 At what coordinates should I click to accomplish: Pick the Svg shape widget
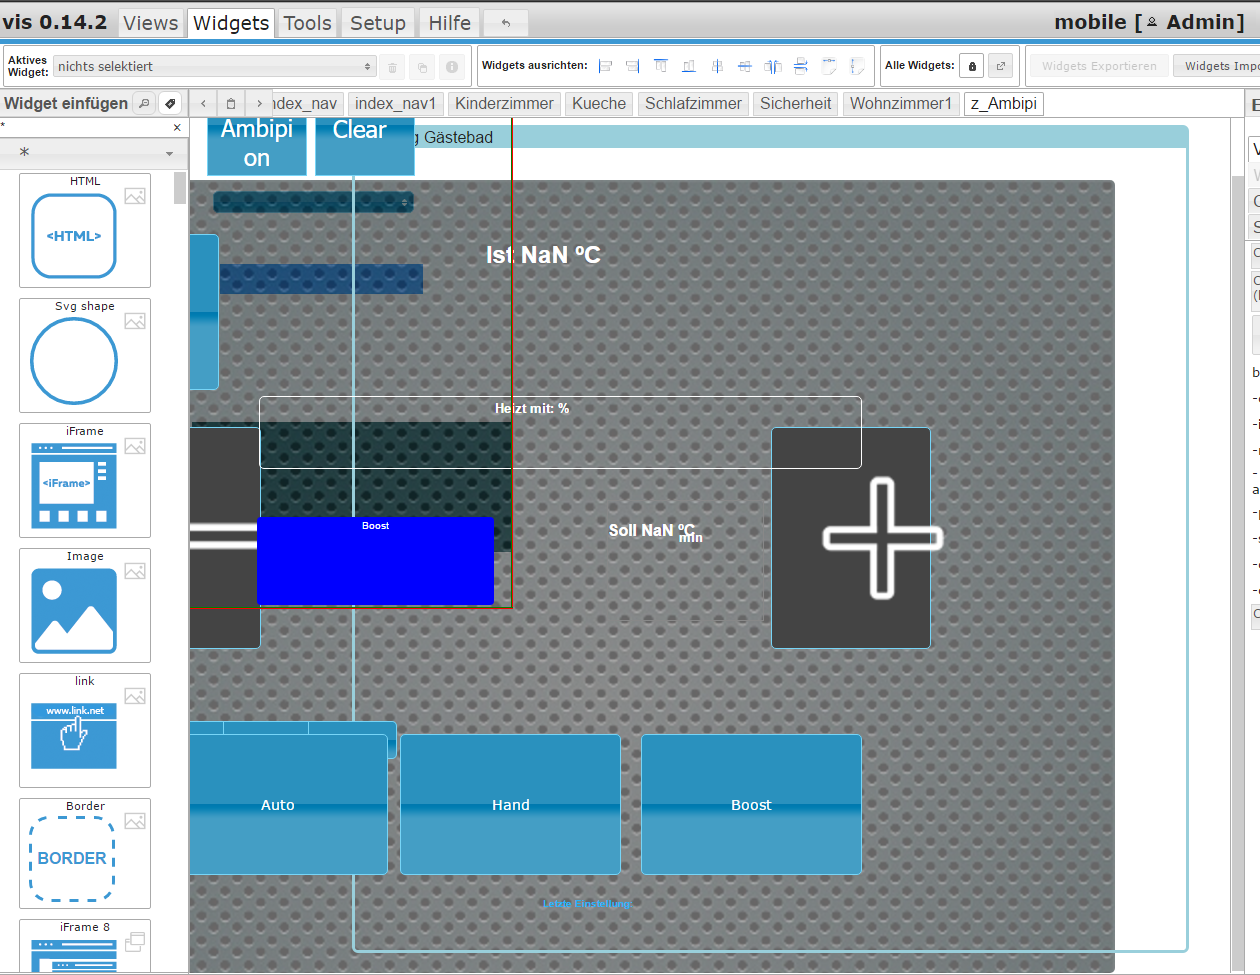click(74, 361)
